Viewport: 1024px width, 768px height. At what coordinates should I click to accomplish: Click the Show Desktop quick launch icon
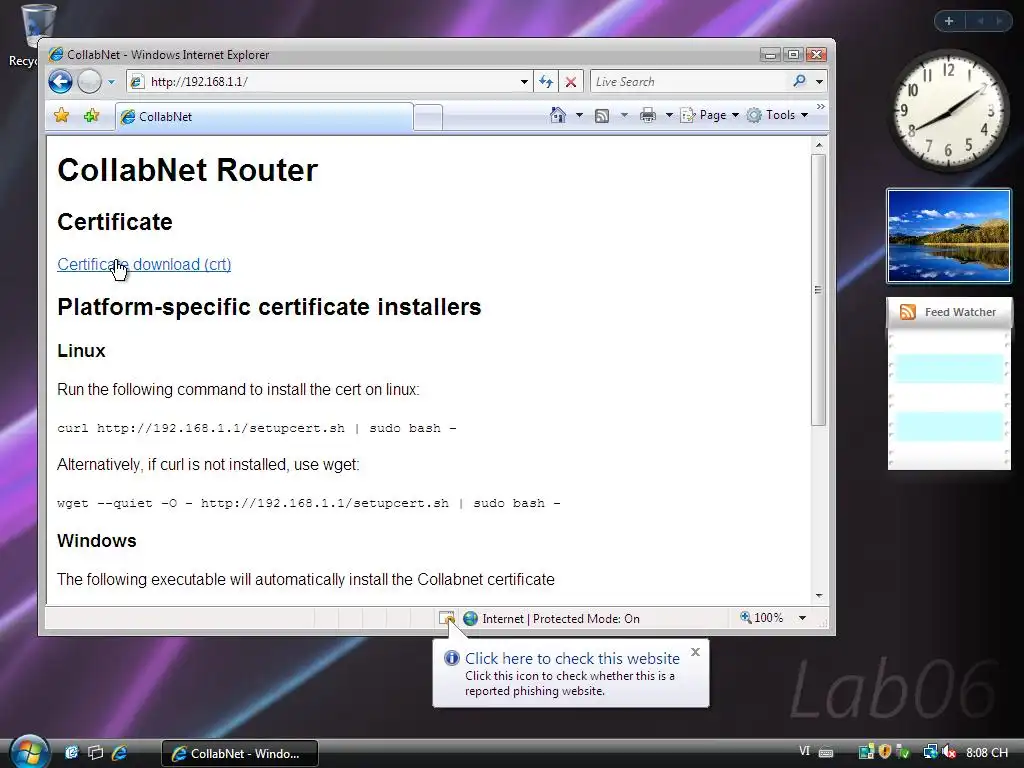pos(71,753)
